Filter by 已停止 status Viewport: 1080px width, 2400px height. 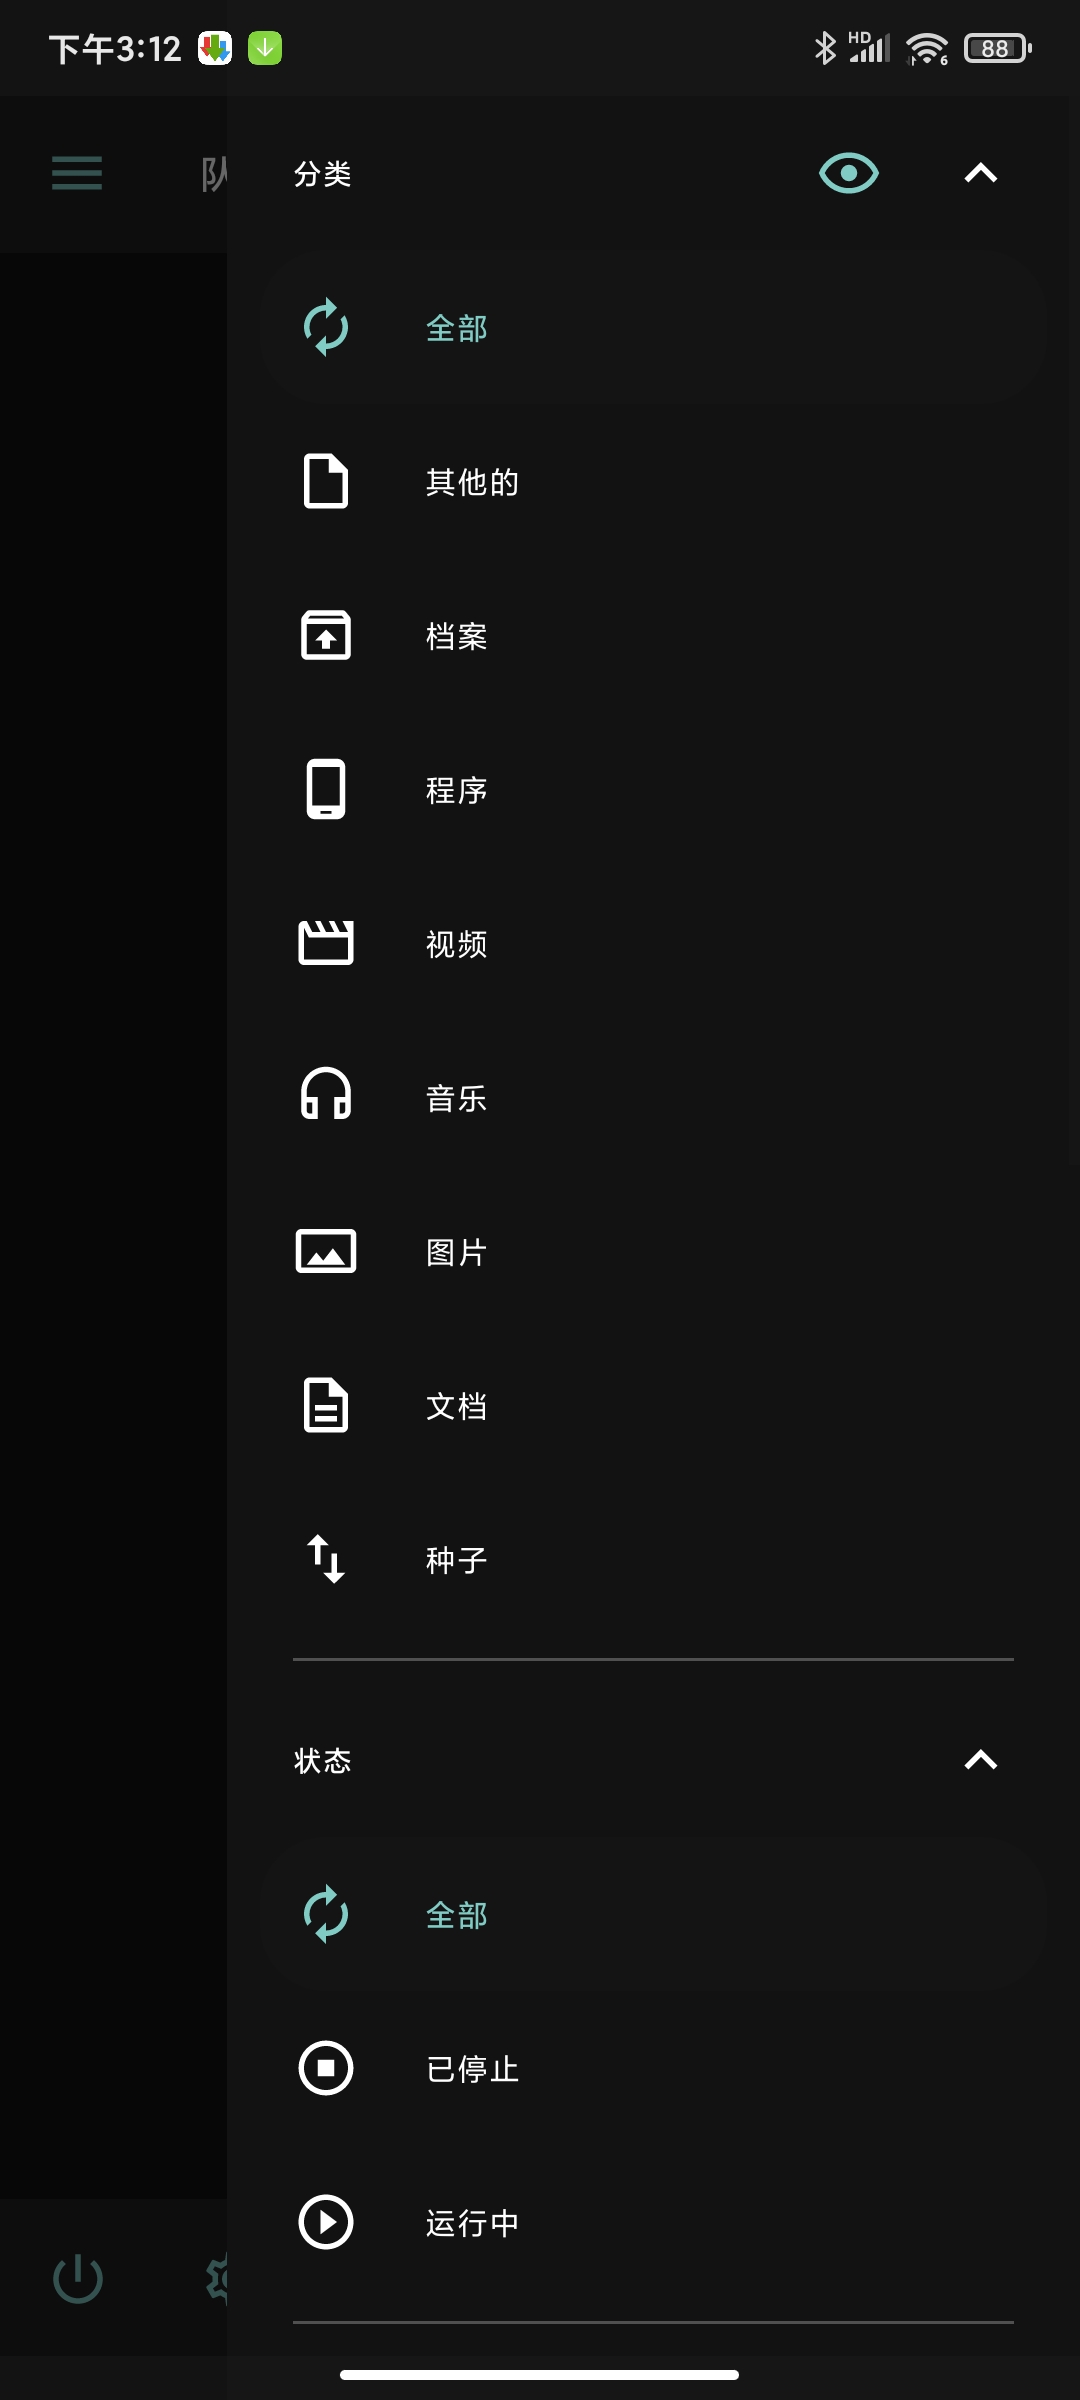tap(653, 2068)
